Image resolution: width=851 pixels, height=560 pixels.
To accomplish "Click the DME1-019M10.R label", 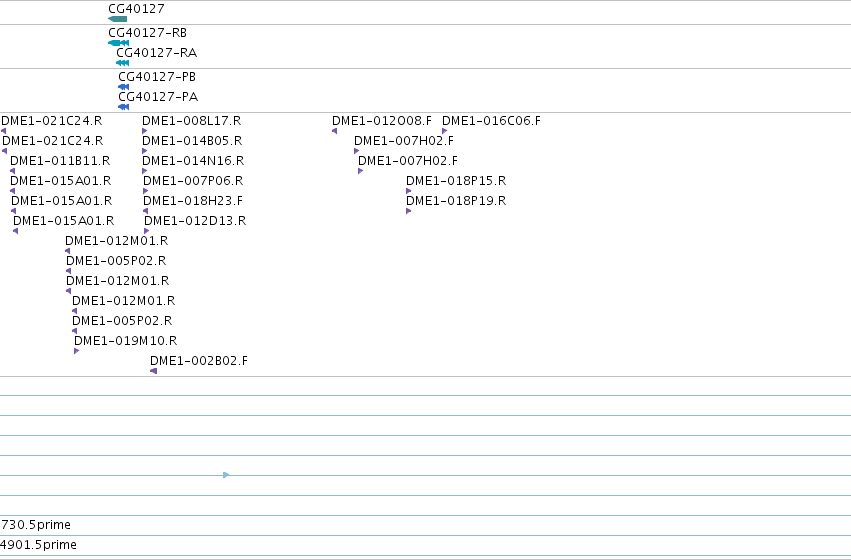I will (x=125, y=341).
